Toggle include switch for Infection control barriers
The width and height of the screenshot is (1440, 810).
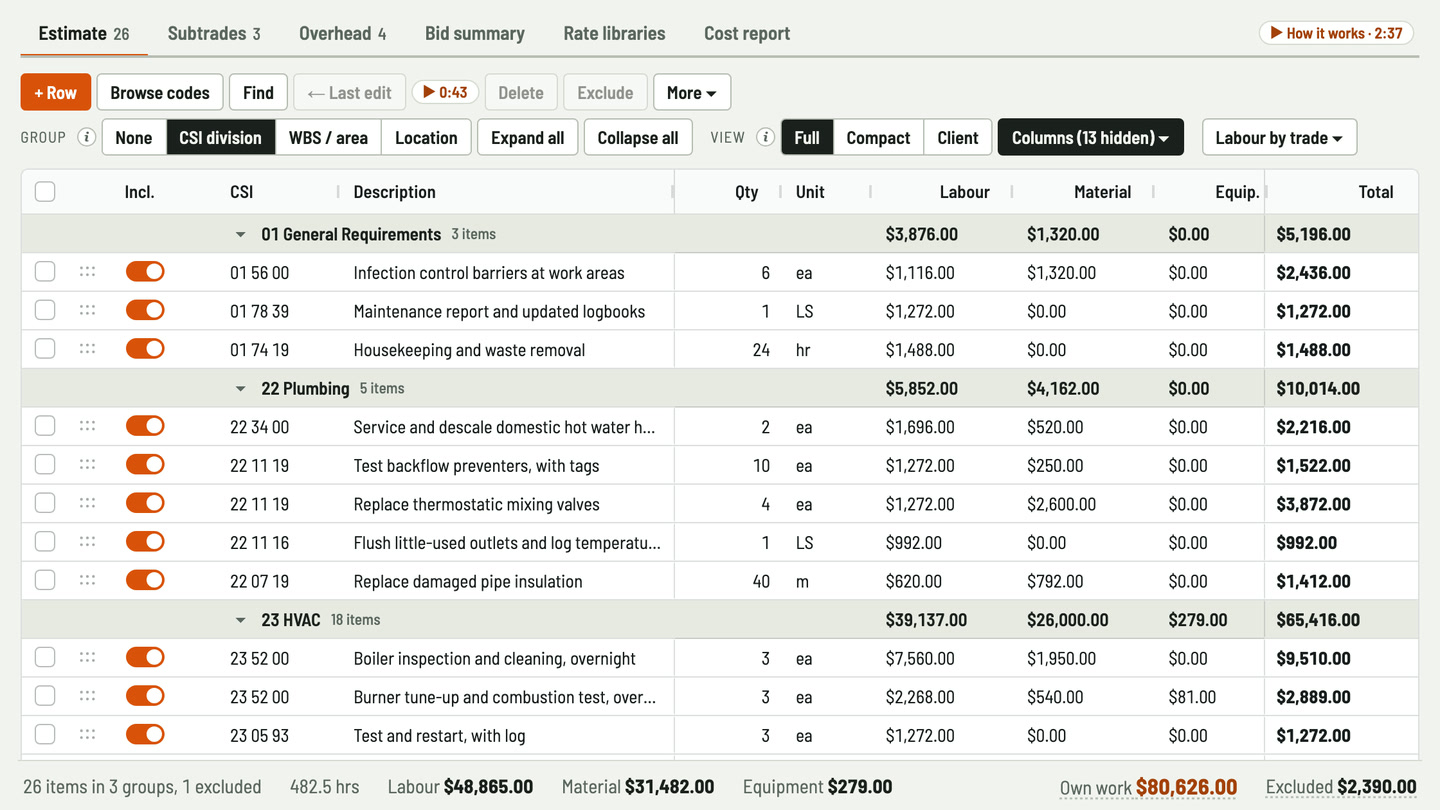[145, 272]
